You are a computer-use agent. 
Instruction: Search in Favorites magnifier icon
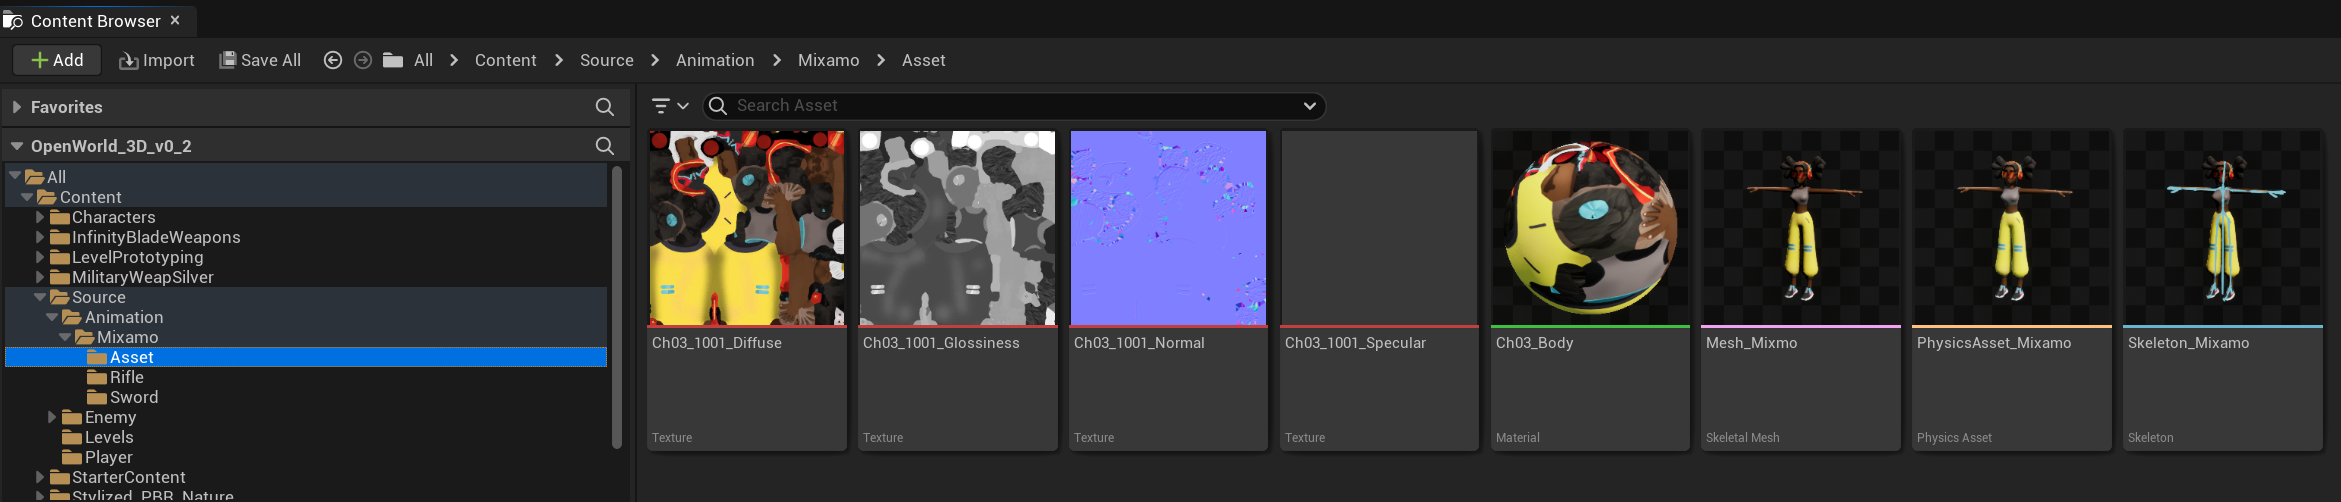(x=605, y=107)
